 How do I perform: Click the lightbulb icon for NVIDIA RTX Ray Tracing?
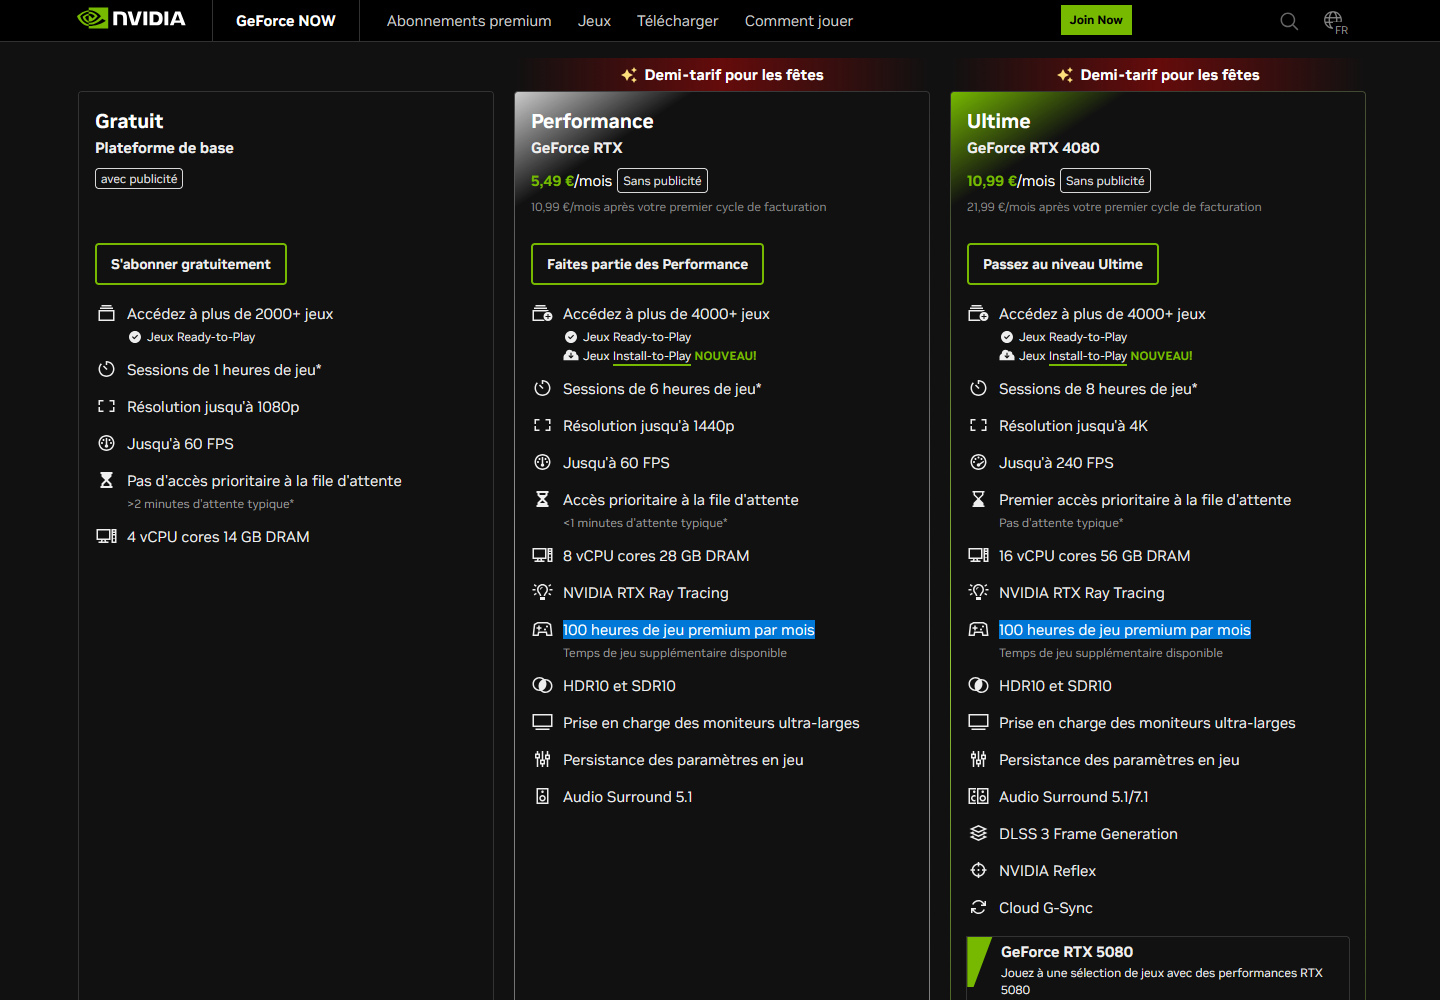tap(542, 591)
